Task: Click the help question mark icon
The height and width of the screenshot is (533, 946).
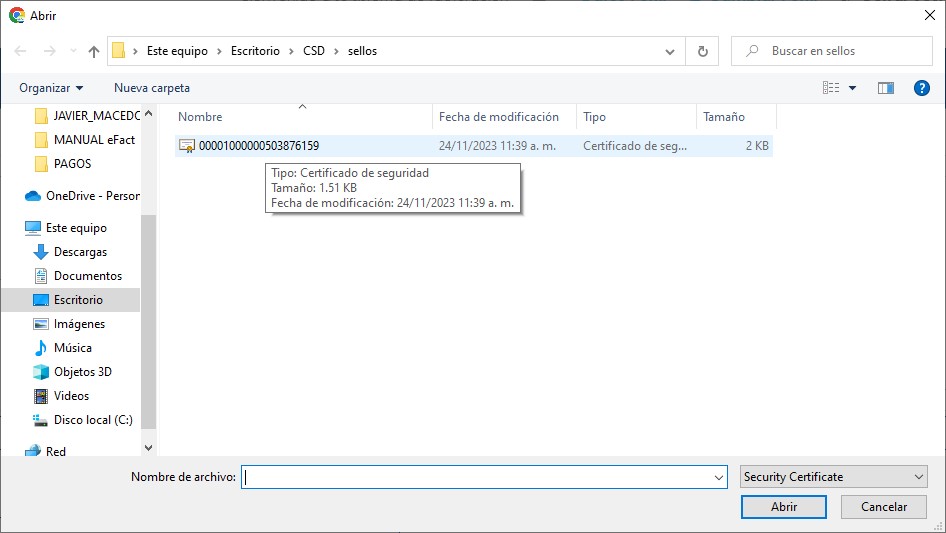Action: pos(922,88)
